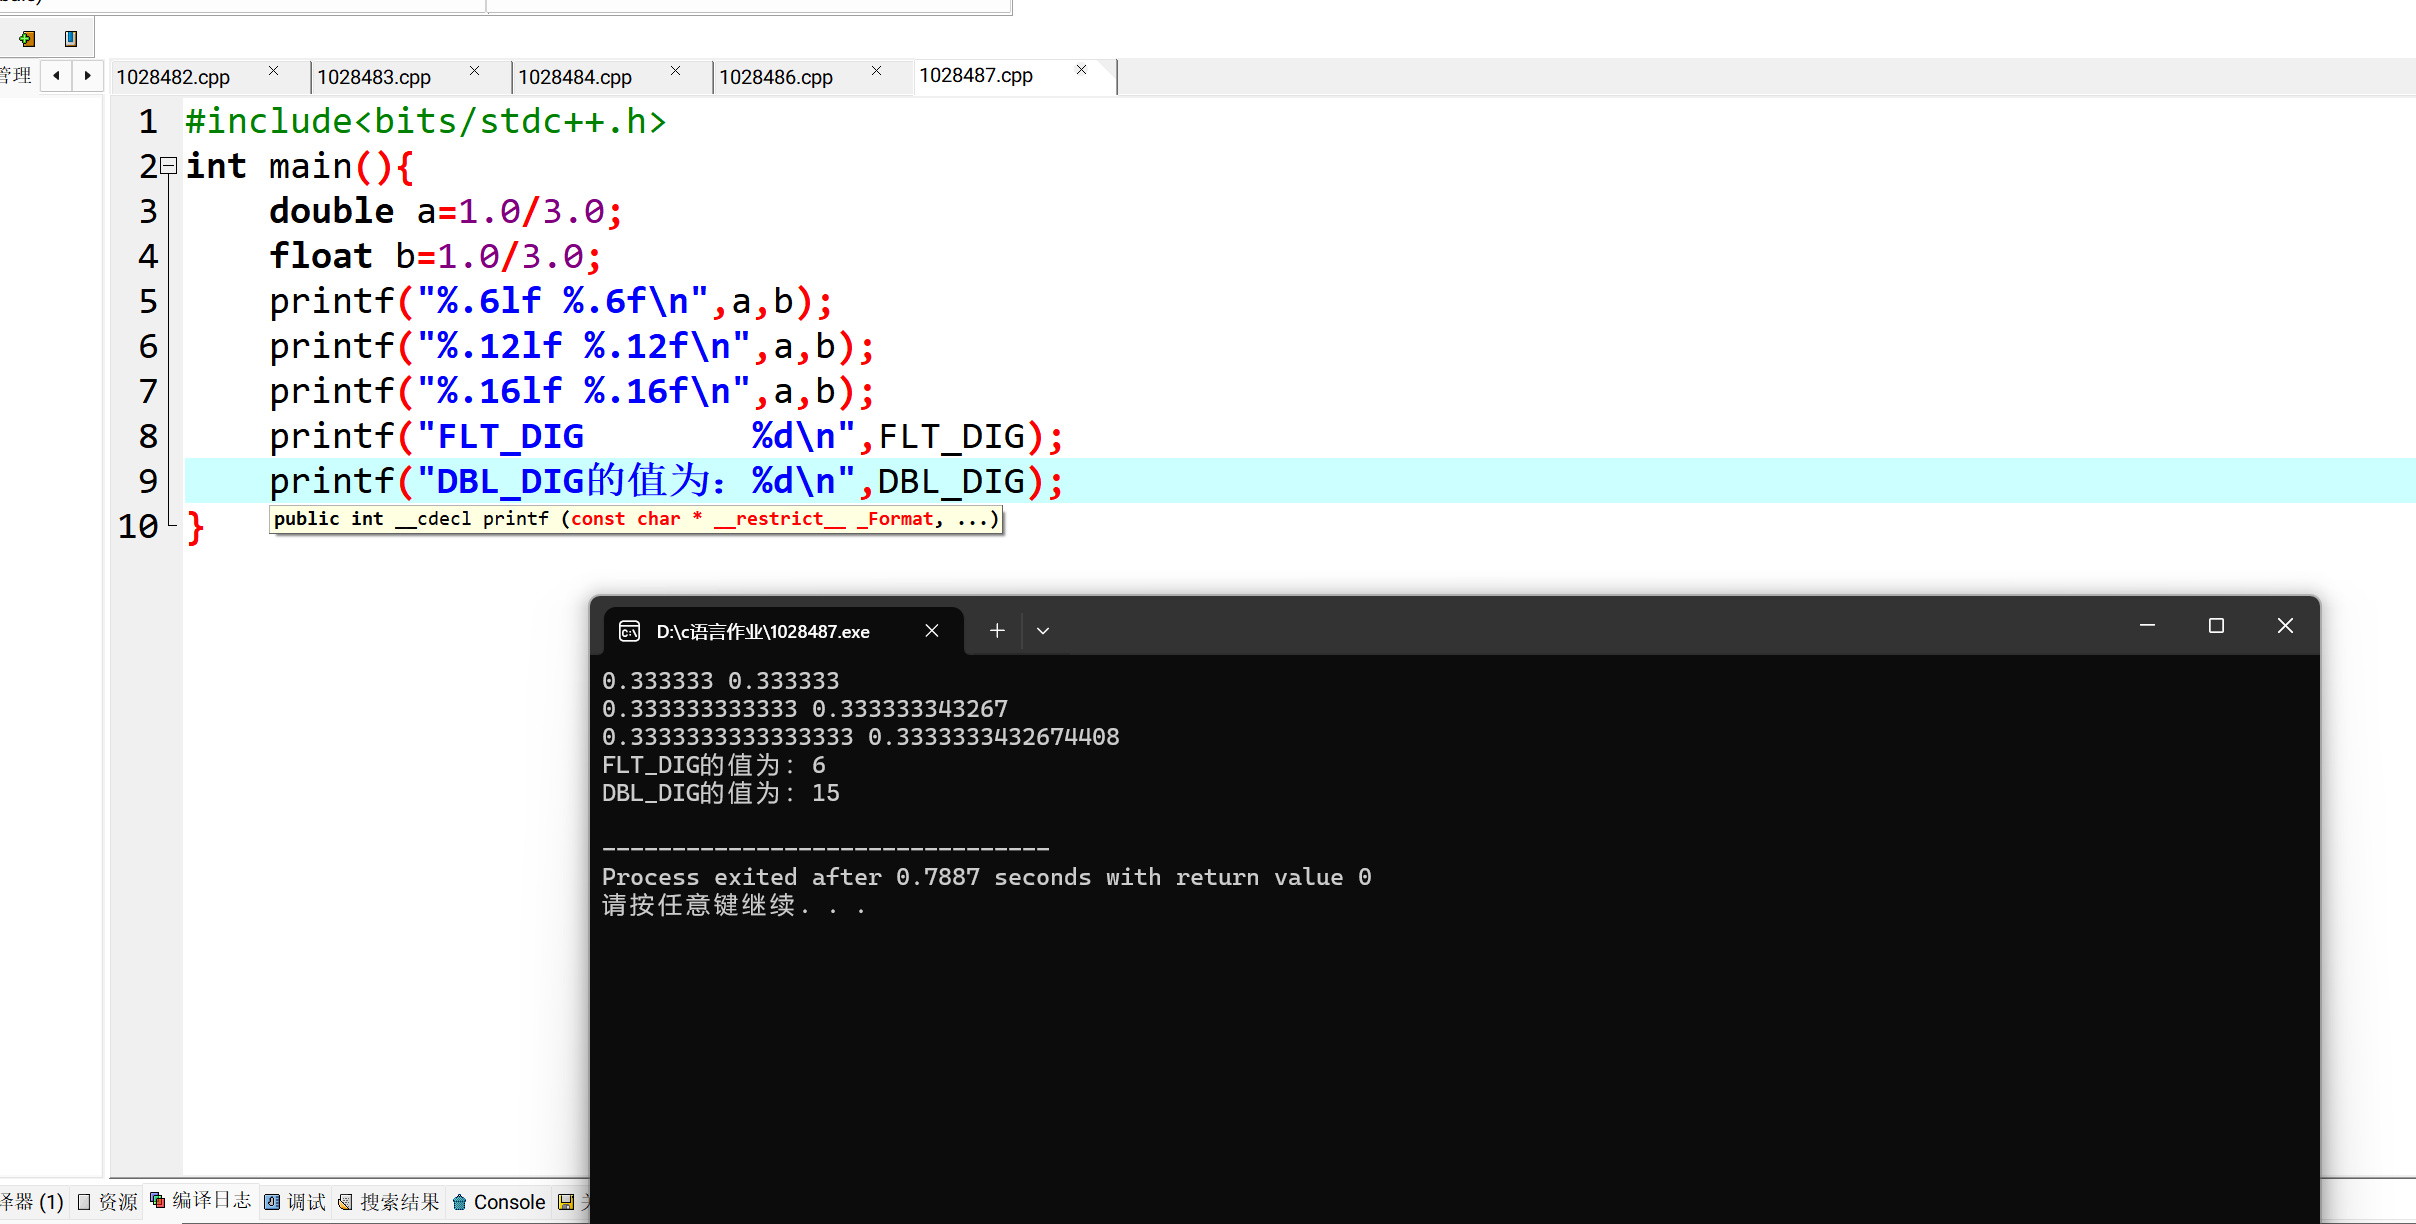Click the blue bookmark toggle icon

coord(71,39)
